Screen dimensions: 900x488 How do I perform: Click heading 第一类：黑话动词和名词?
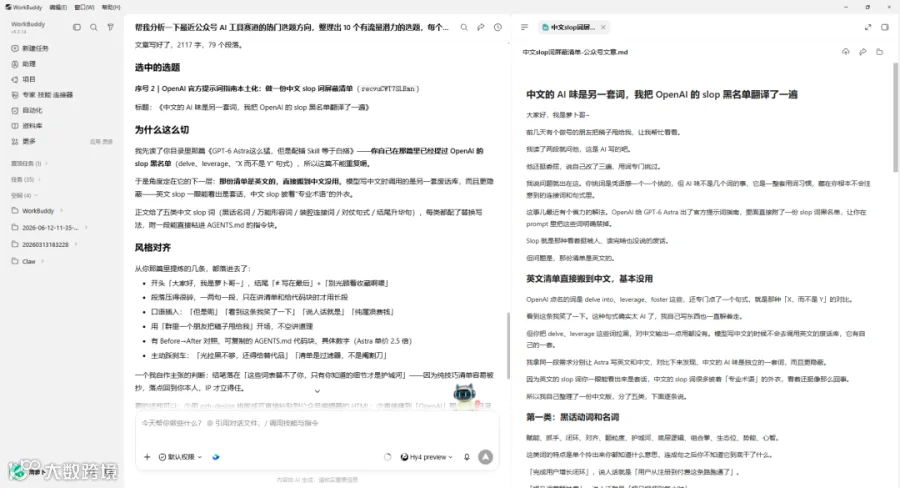(x=573, y=417)
